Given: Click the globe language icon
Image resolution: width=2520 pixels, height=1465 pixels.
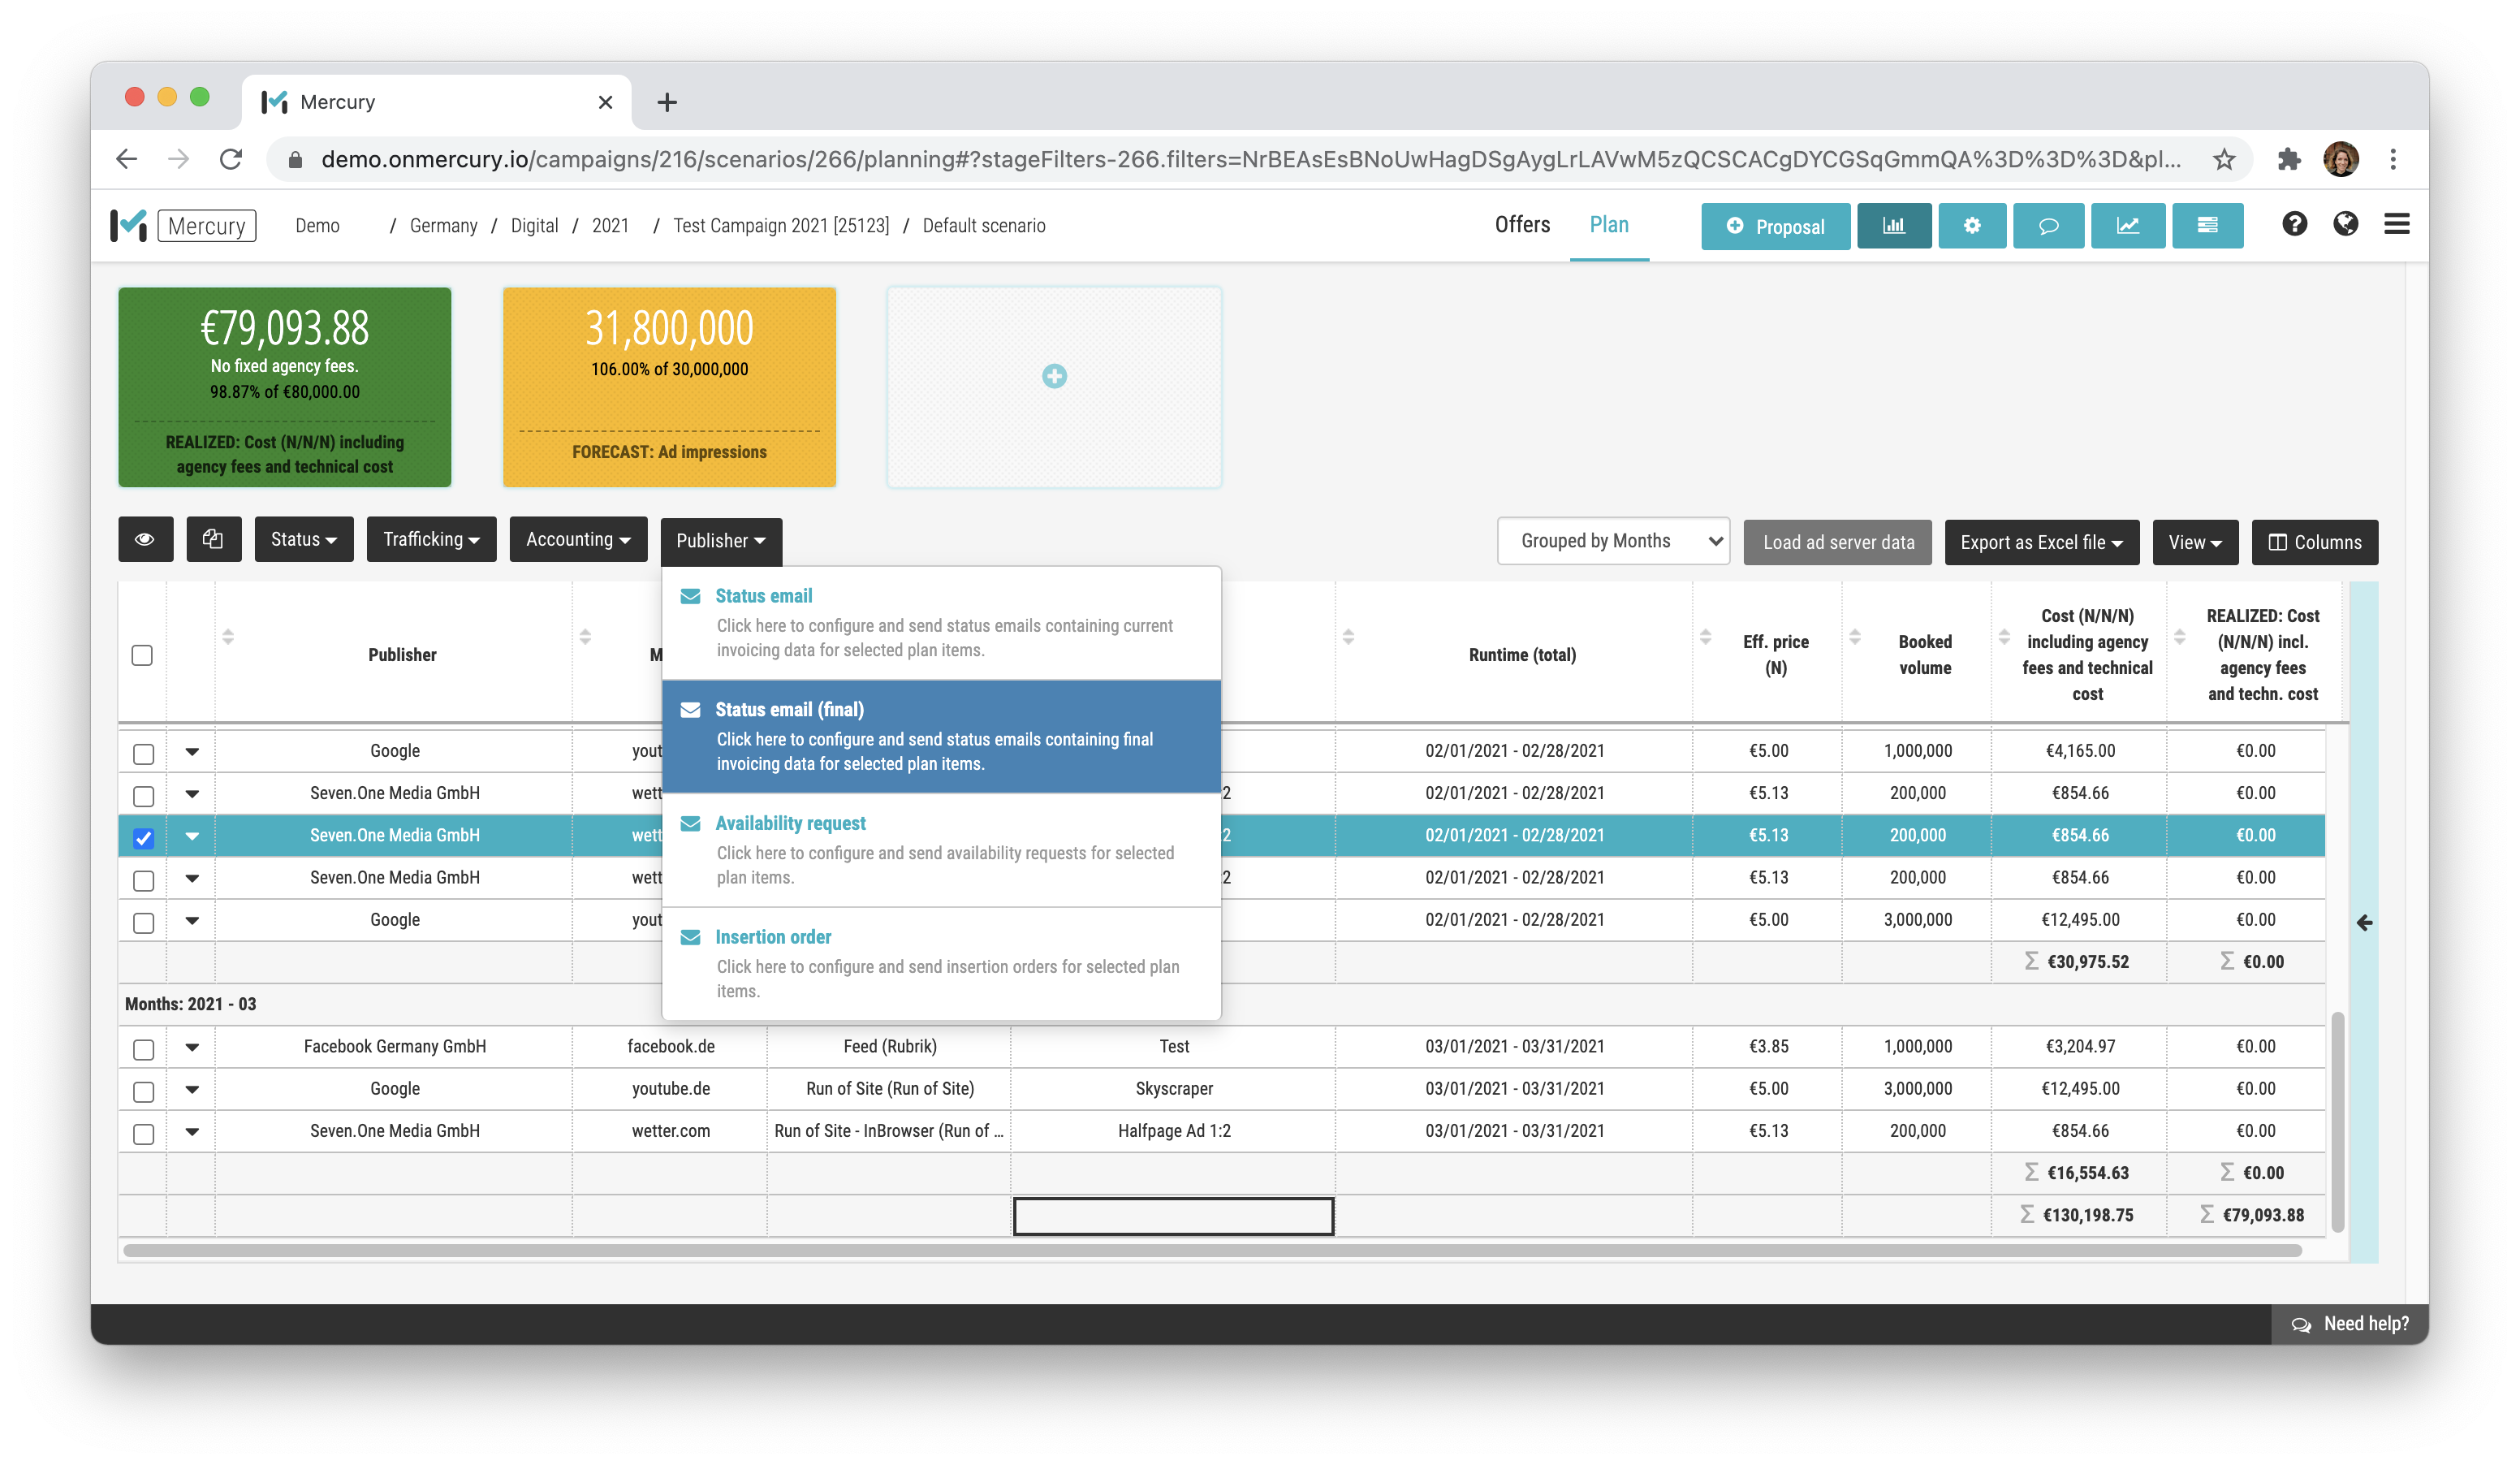Looking at the screenshot, I should [2345, 224].
